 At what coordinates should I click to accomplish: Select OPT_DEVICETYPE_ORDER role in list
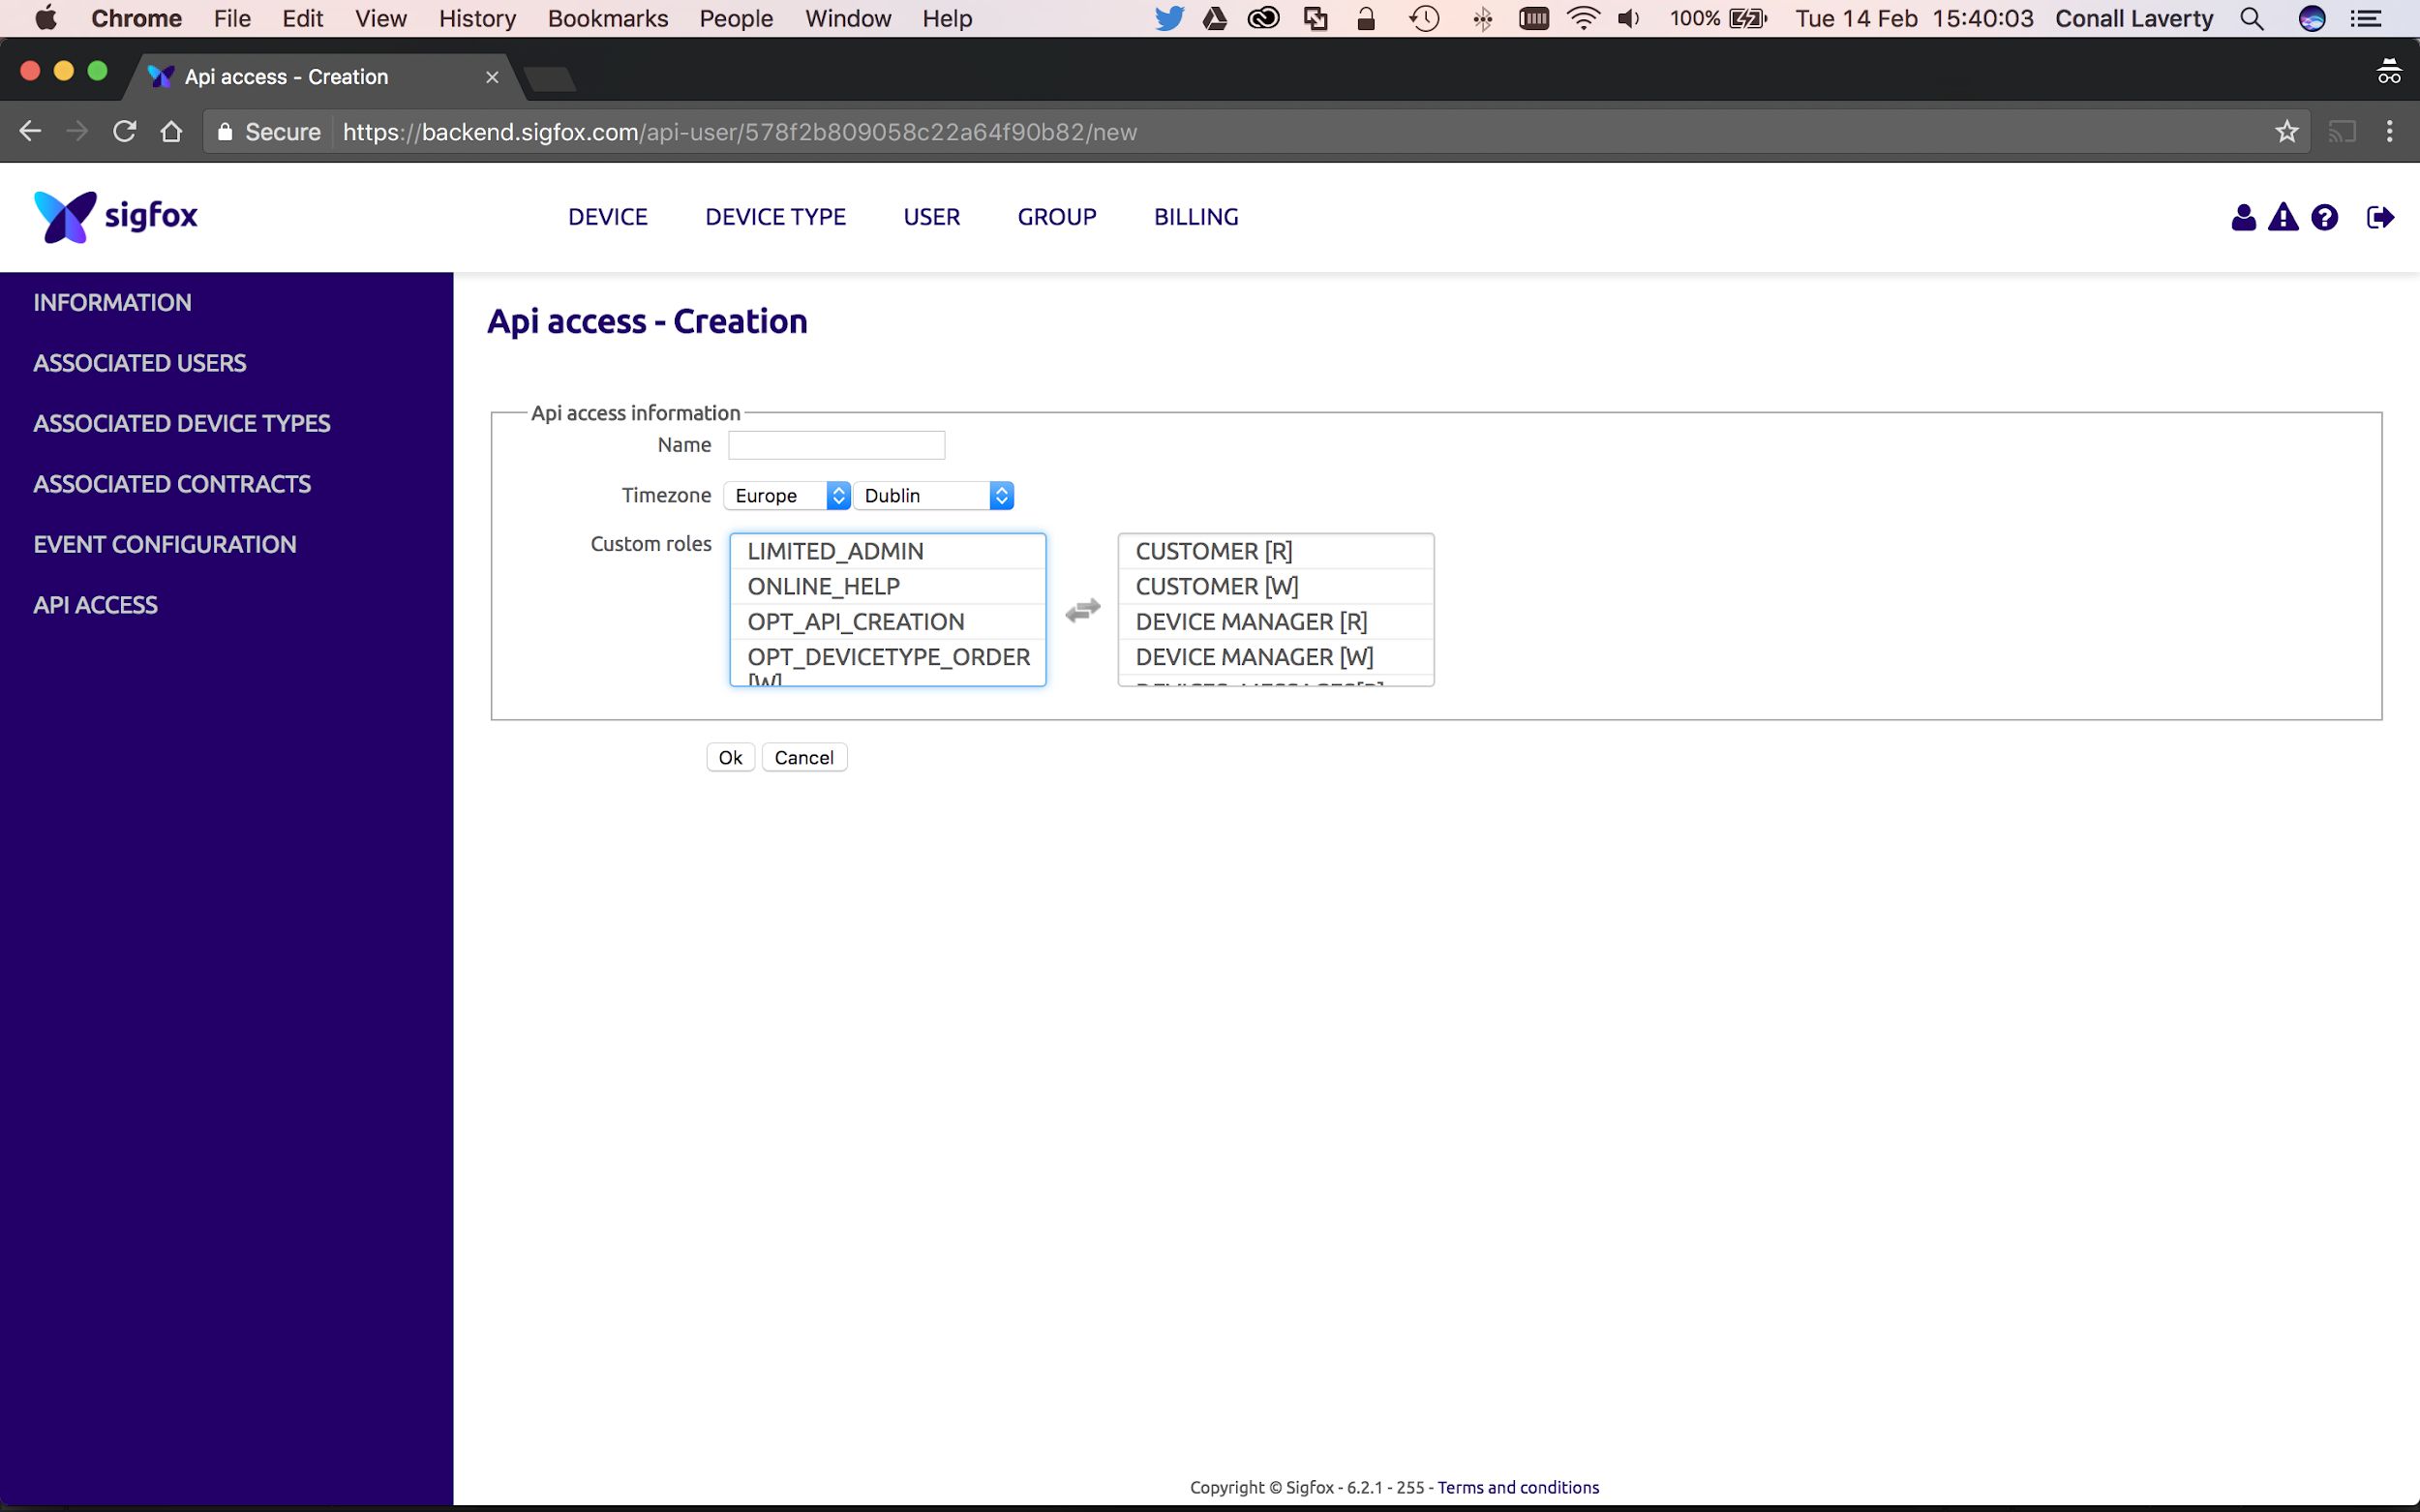(888, 661)
